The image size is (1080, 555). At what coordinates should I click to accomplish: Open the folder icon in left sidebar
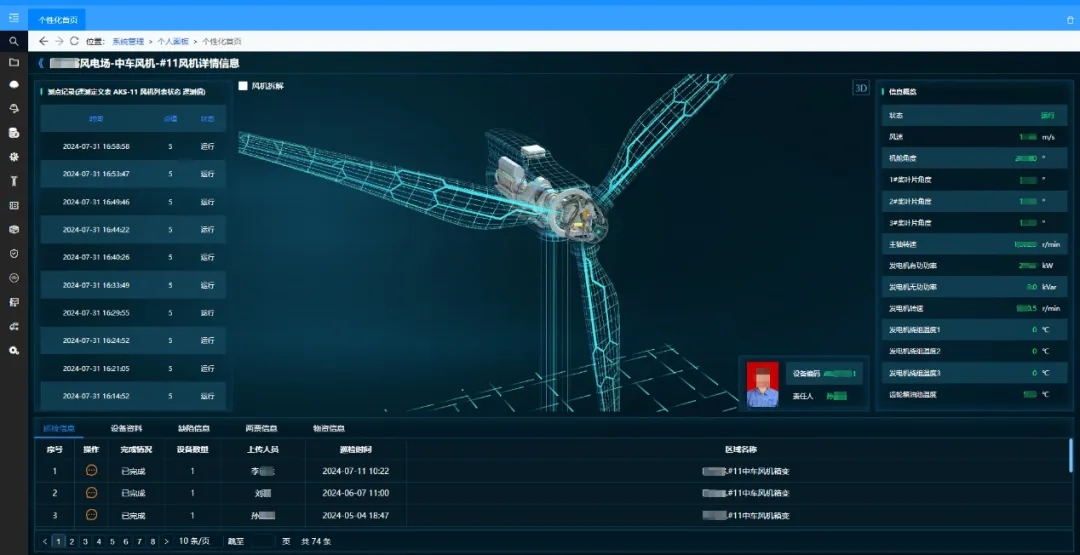(x=14, y=62)
